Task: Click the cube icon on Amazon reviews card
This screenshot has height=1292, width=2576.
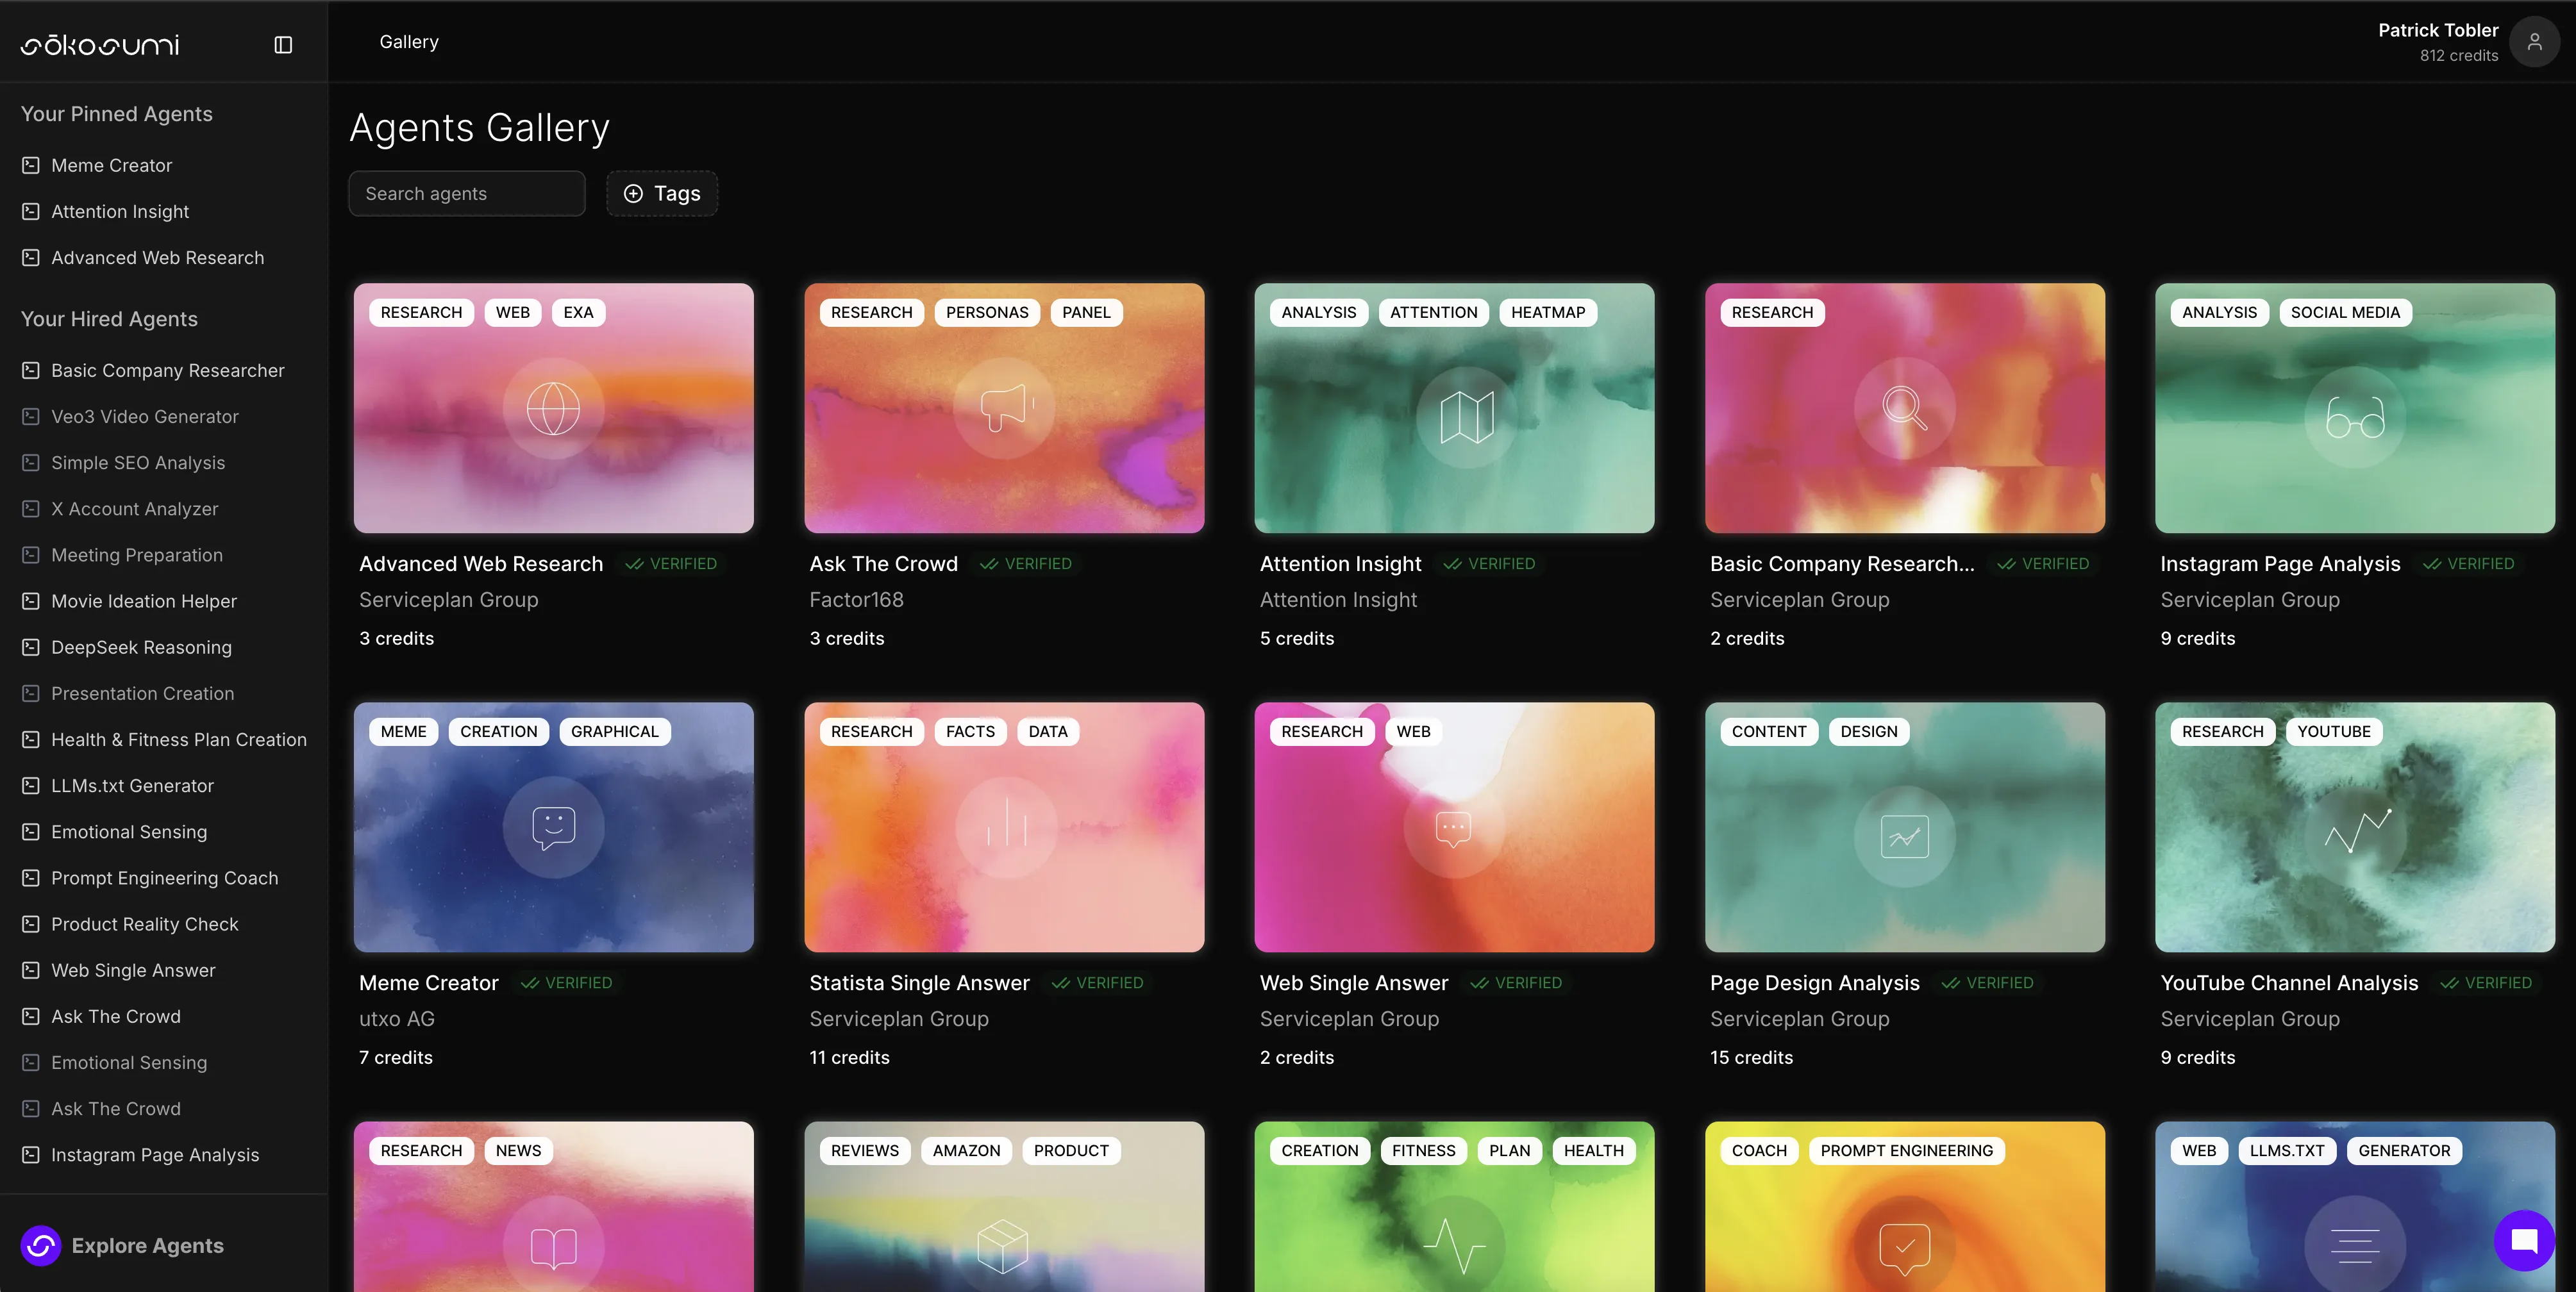Action: [1002, 1246]
